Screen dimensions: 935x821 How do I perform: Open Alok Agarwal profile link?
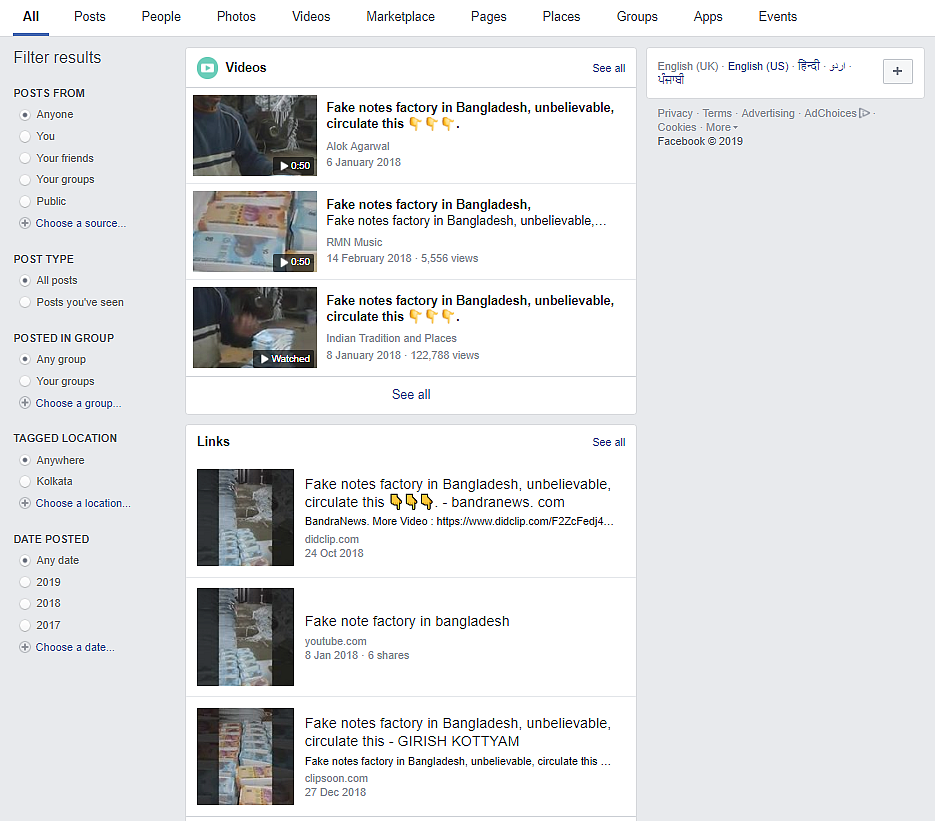coord(358,146)
